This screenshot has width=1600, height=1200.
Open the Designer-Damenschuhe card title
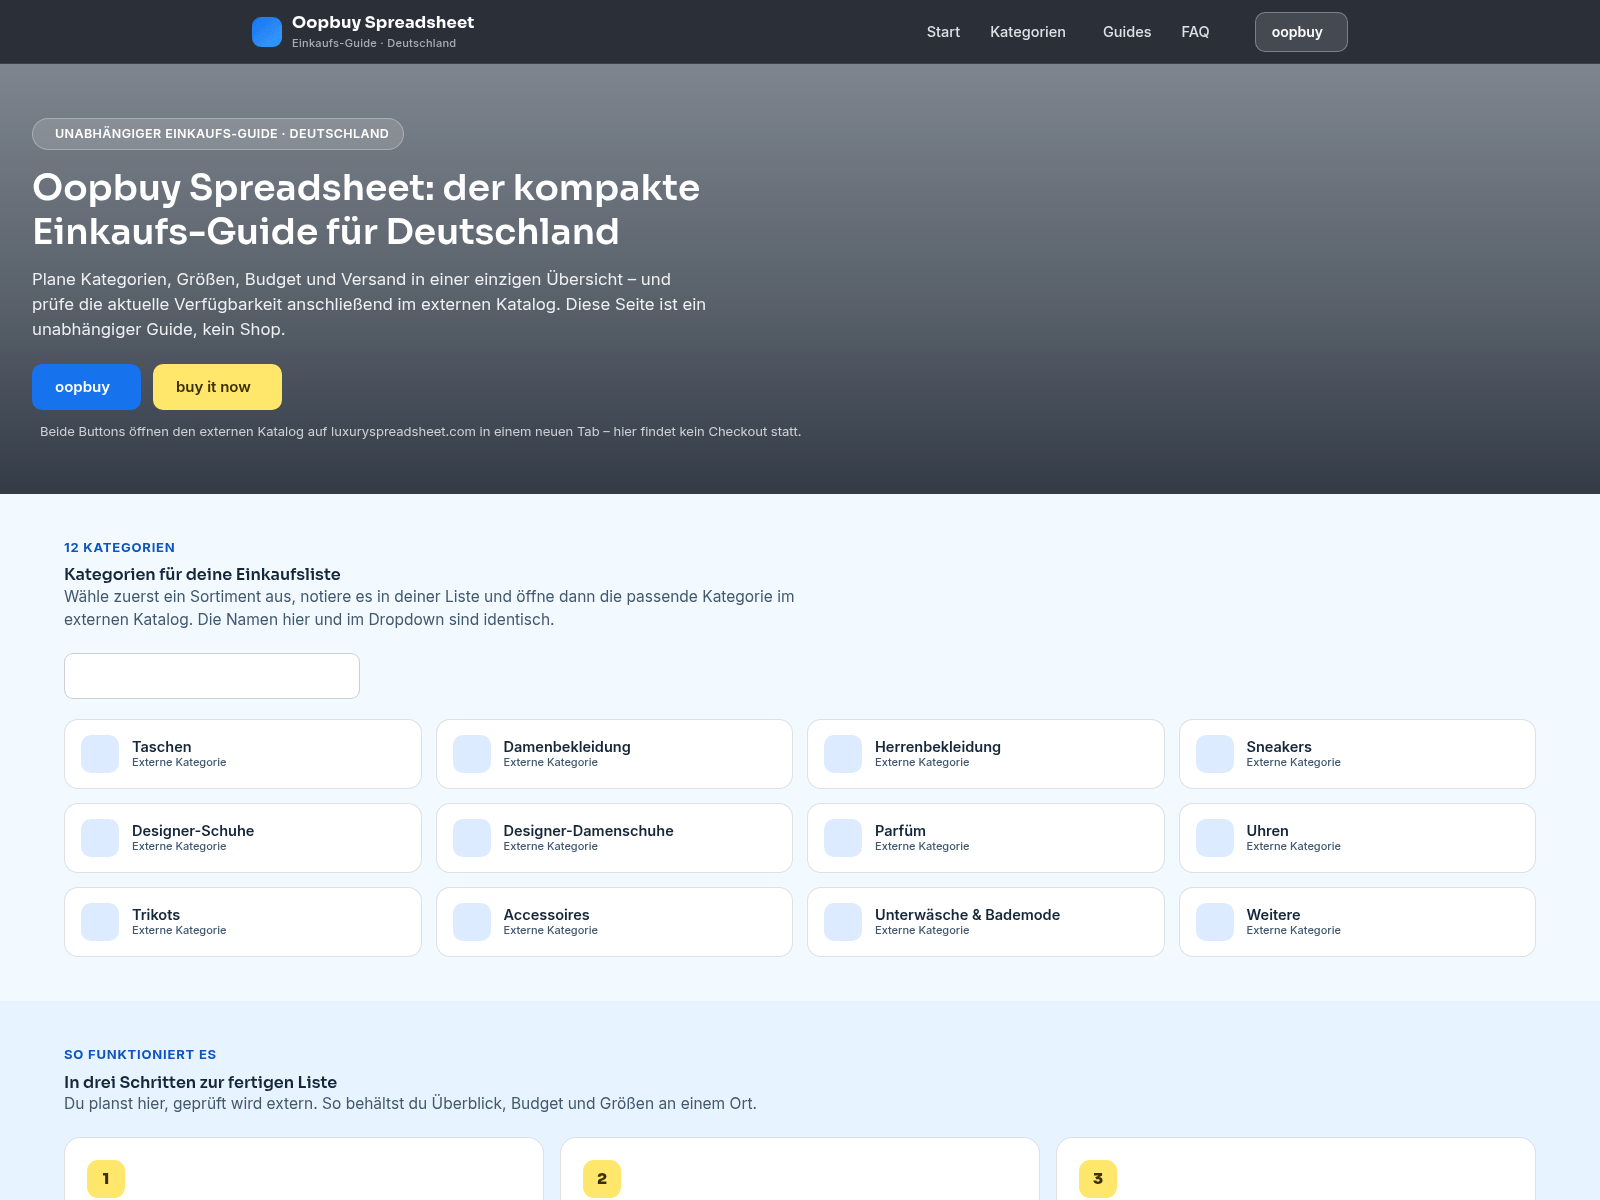588,831
